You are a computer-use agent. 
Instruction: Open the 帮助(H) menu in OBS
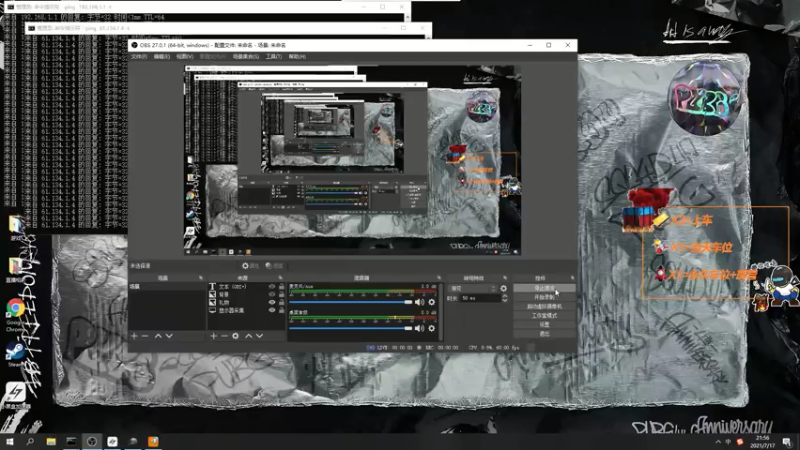coord(297,57)
